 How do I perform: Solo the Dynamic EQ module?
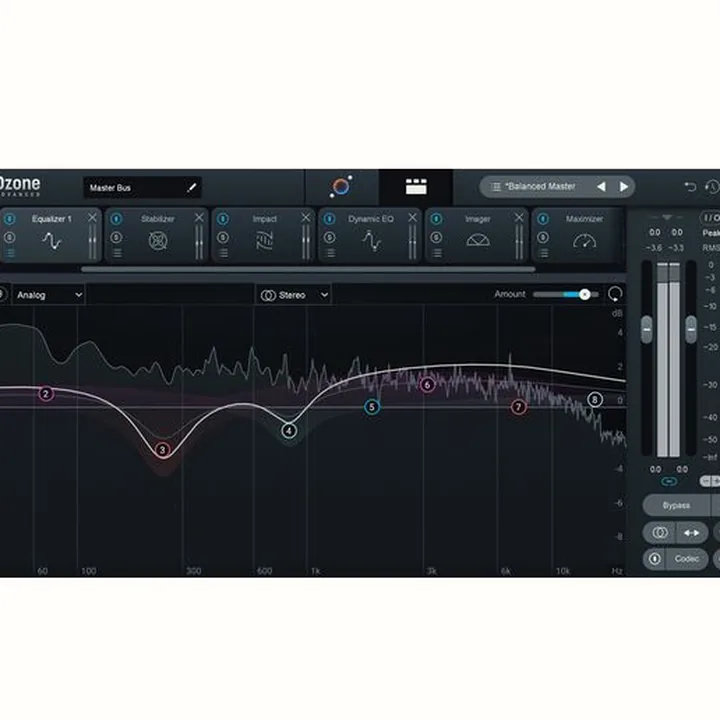point(329,237)
